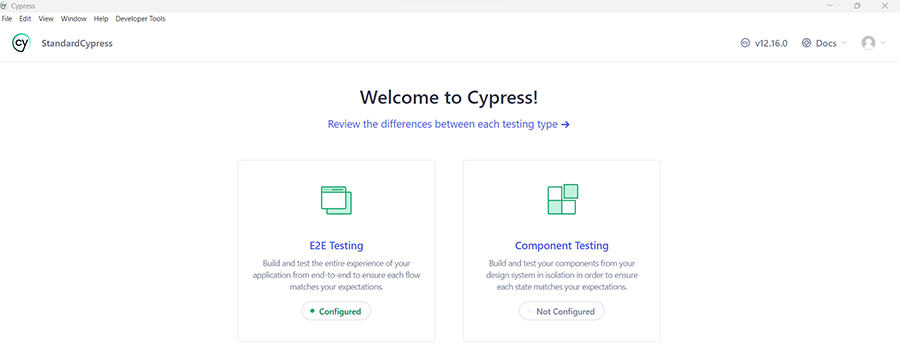The image size is (900, 360).
Task: Click the E2E Testing browser windows icon
Action: pos(336,200)
